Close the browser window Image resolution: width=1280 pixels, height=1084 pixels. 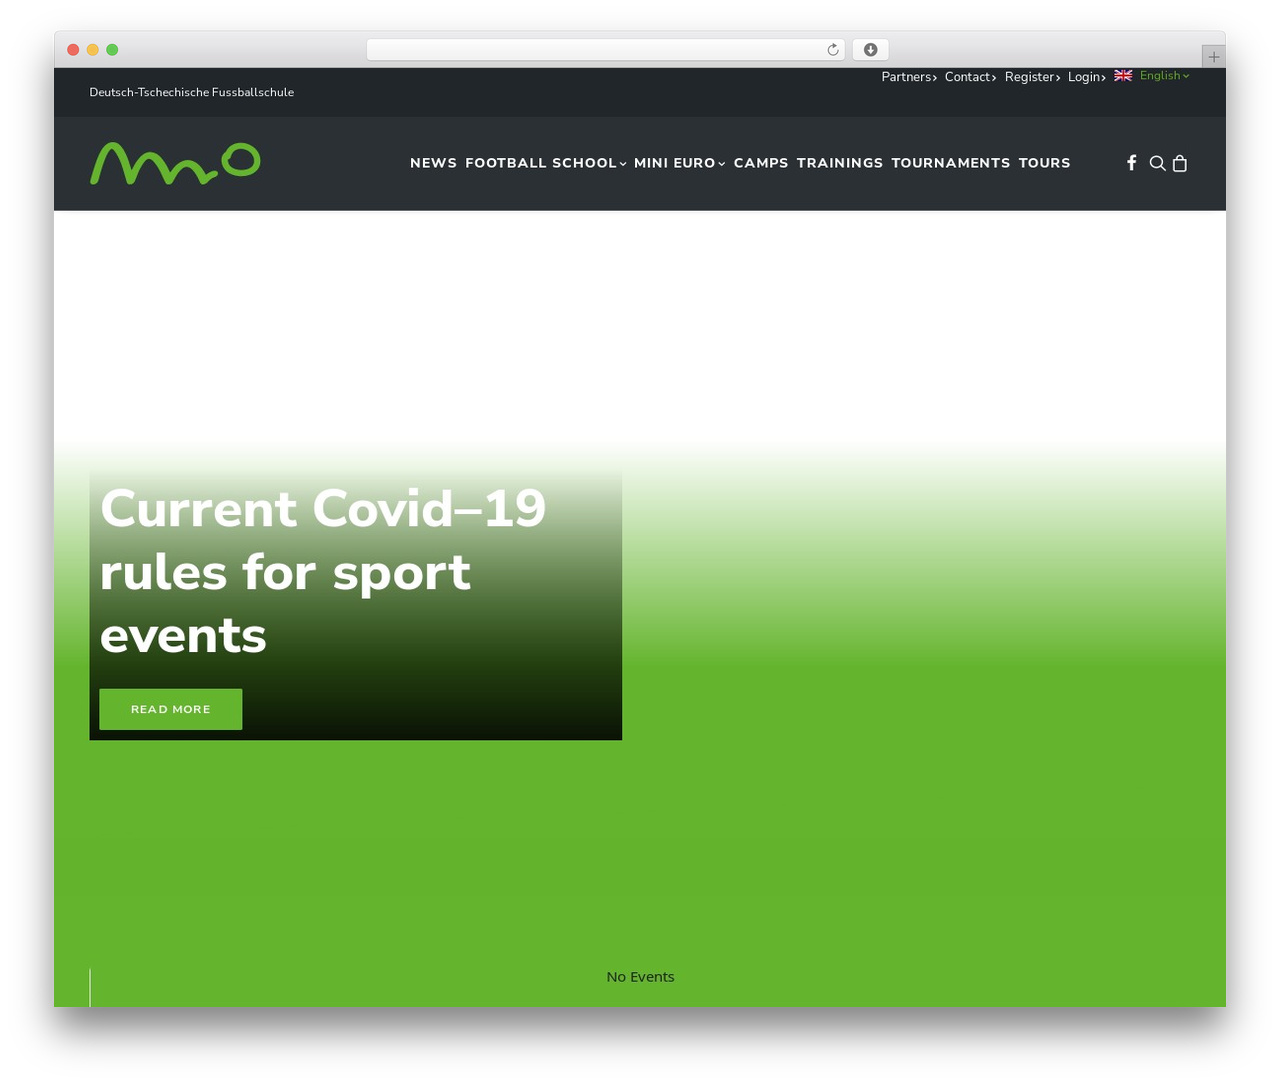(x=73, y=50)
